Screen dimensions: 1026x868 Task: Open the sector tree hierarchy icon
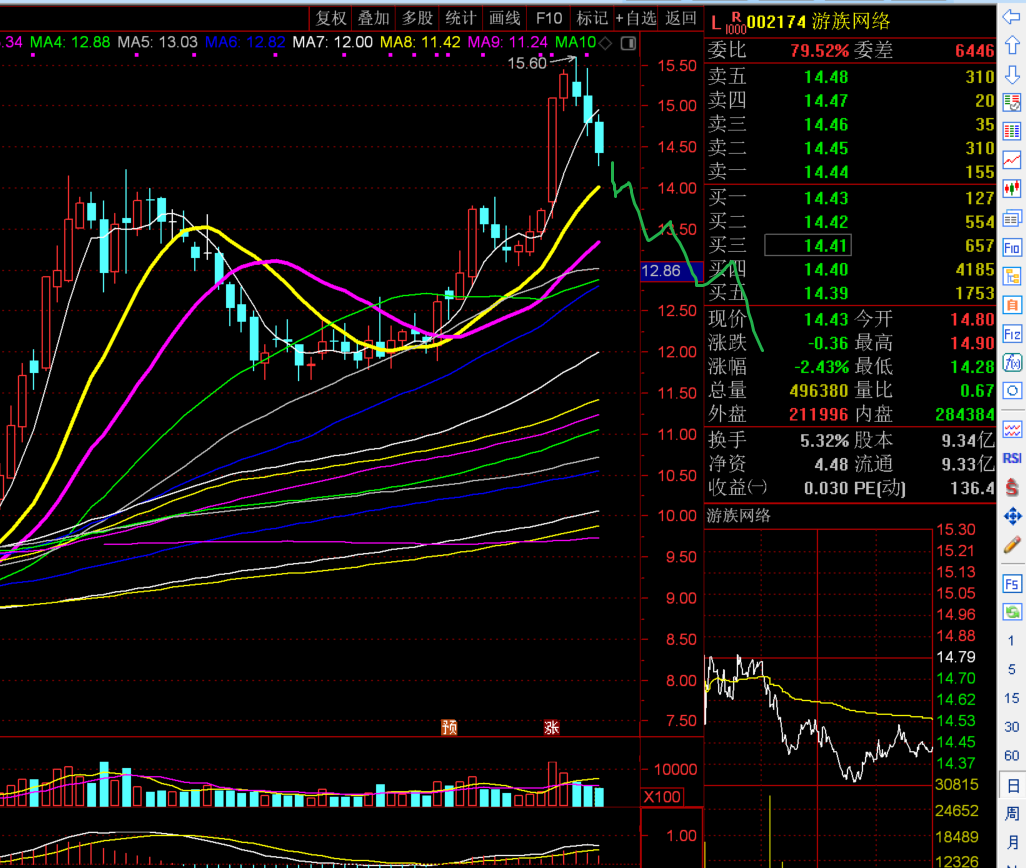(x=1012, y=276)
